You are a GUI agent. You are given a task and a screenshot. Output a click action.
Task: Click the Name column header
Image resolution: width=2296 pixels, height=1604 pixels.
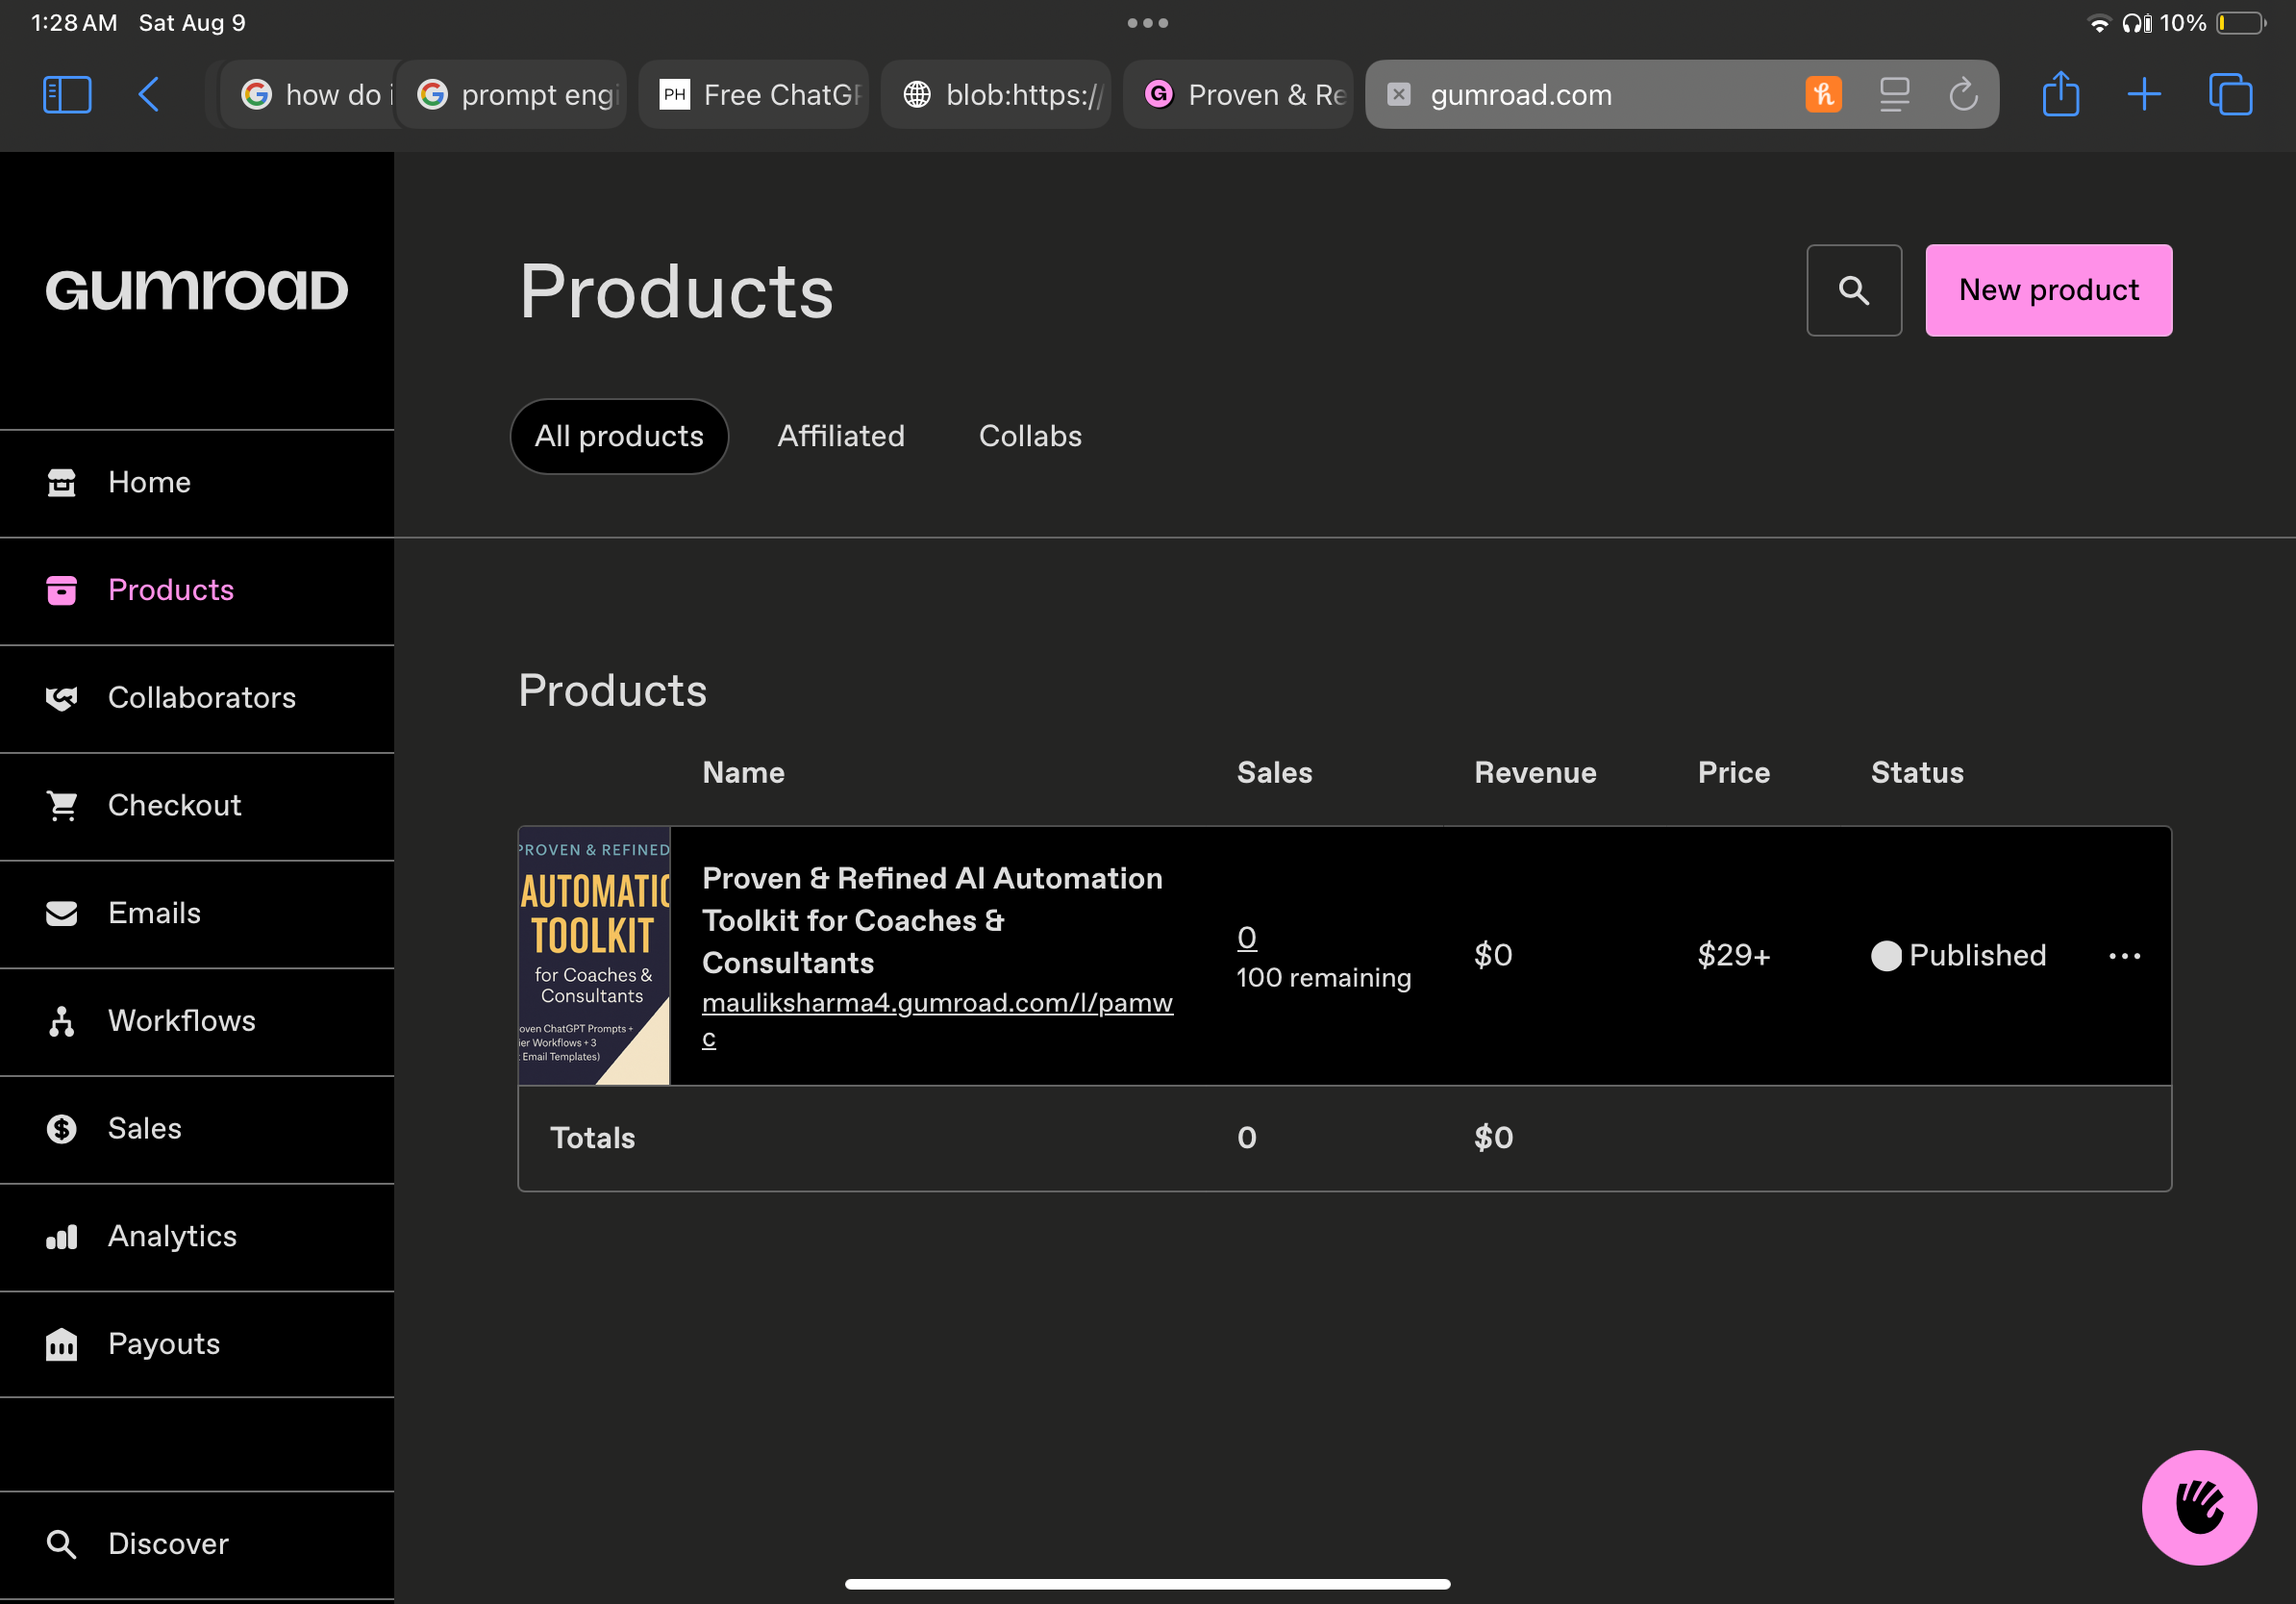pos(744,773)
